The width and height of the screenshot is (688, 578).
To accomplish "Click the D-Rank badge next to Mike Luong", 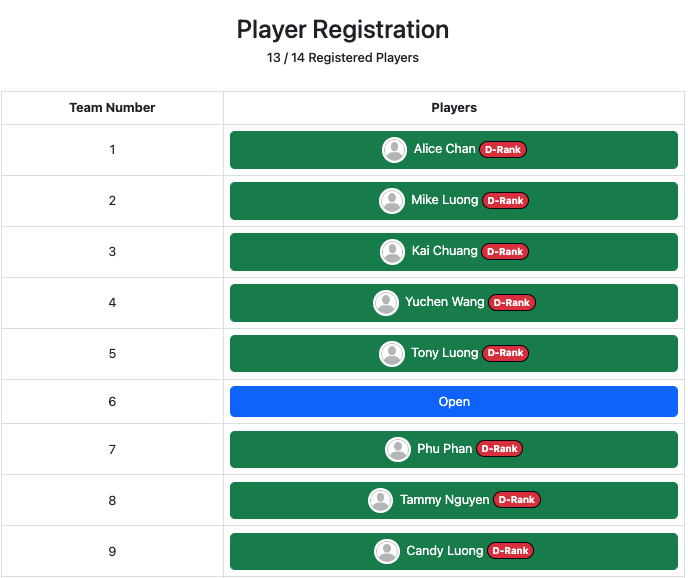I will point(505,201).
